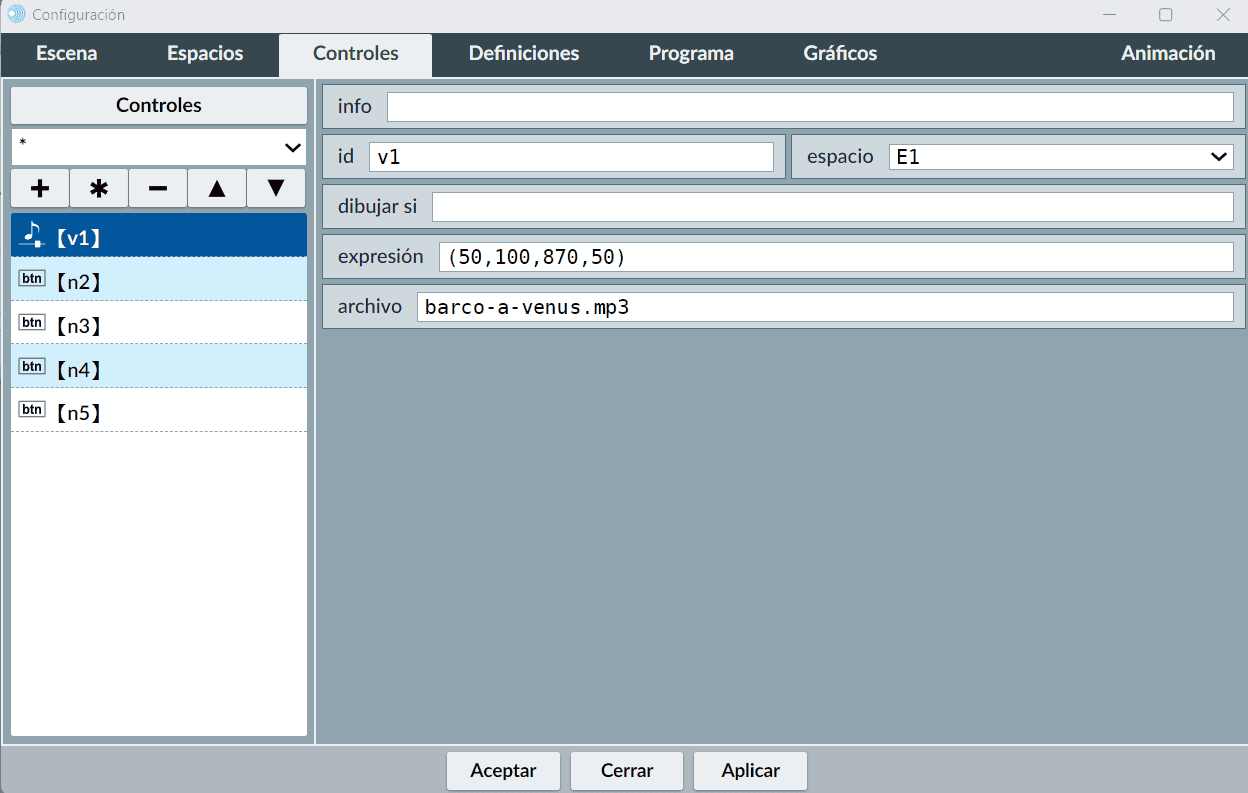Go to the Animación tab
The height and width of the screenshot is (793, 1248).
tap(1168, 54)
